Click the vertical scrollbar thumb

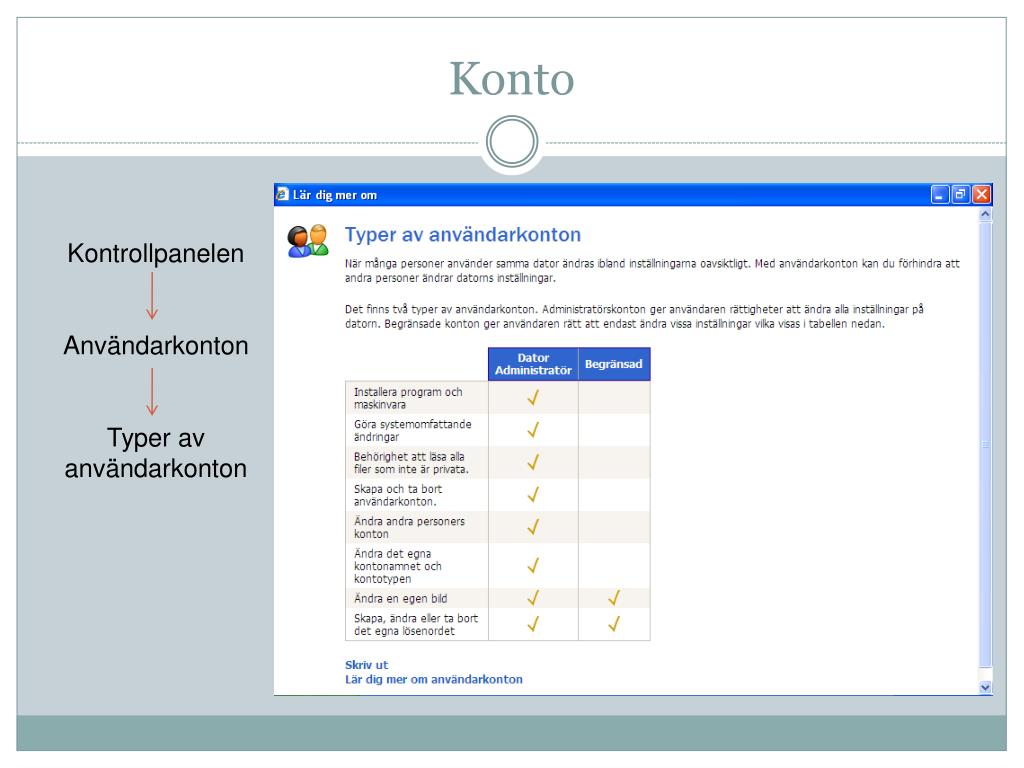click(985, 444)
